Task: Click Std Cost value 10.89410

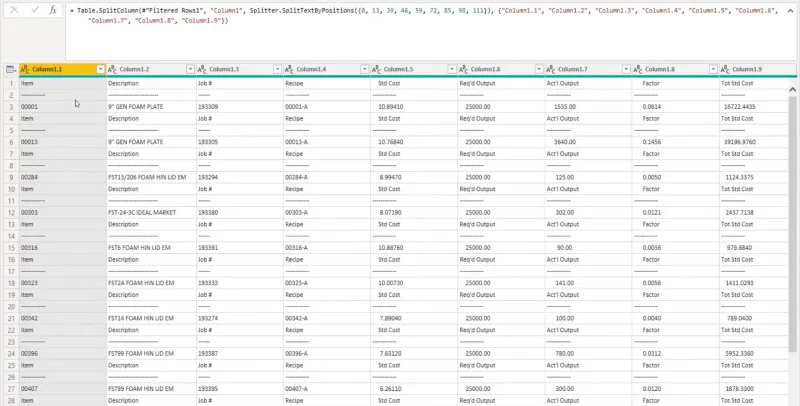Action: (x=414, y=107)
